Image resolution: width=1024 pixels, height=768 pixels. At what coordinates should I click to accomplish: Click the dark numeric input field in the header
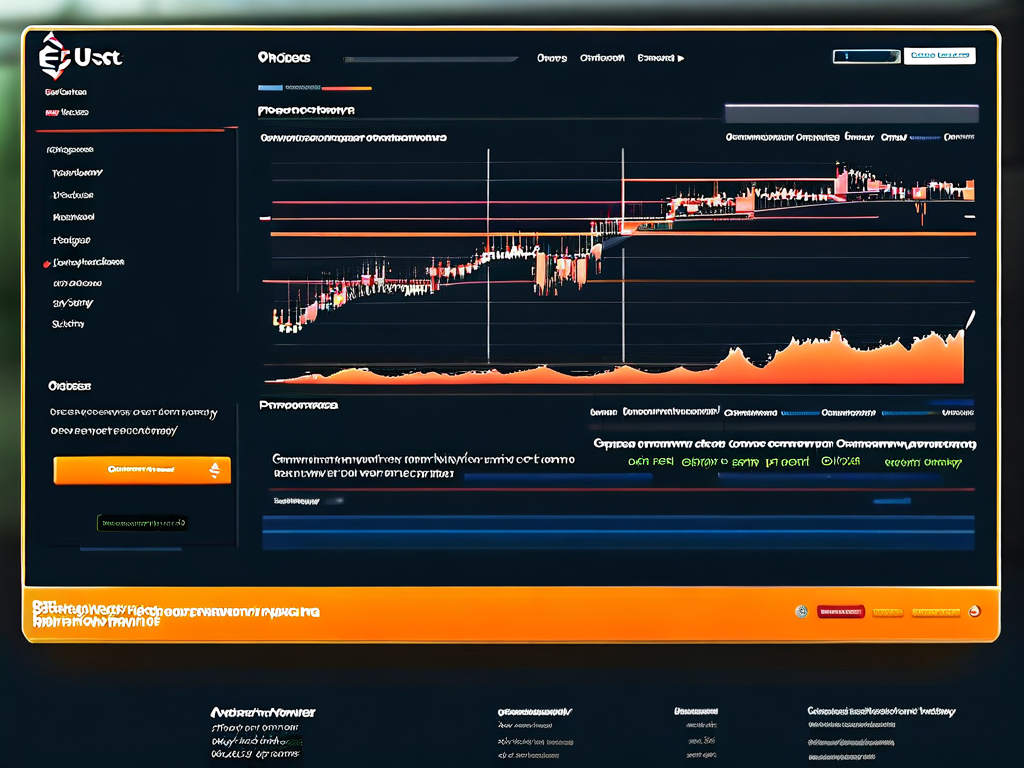tap(866, 57)
